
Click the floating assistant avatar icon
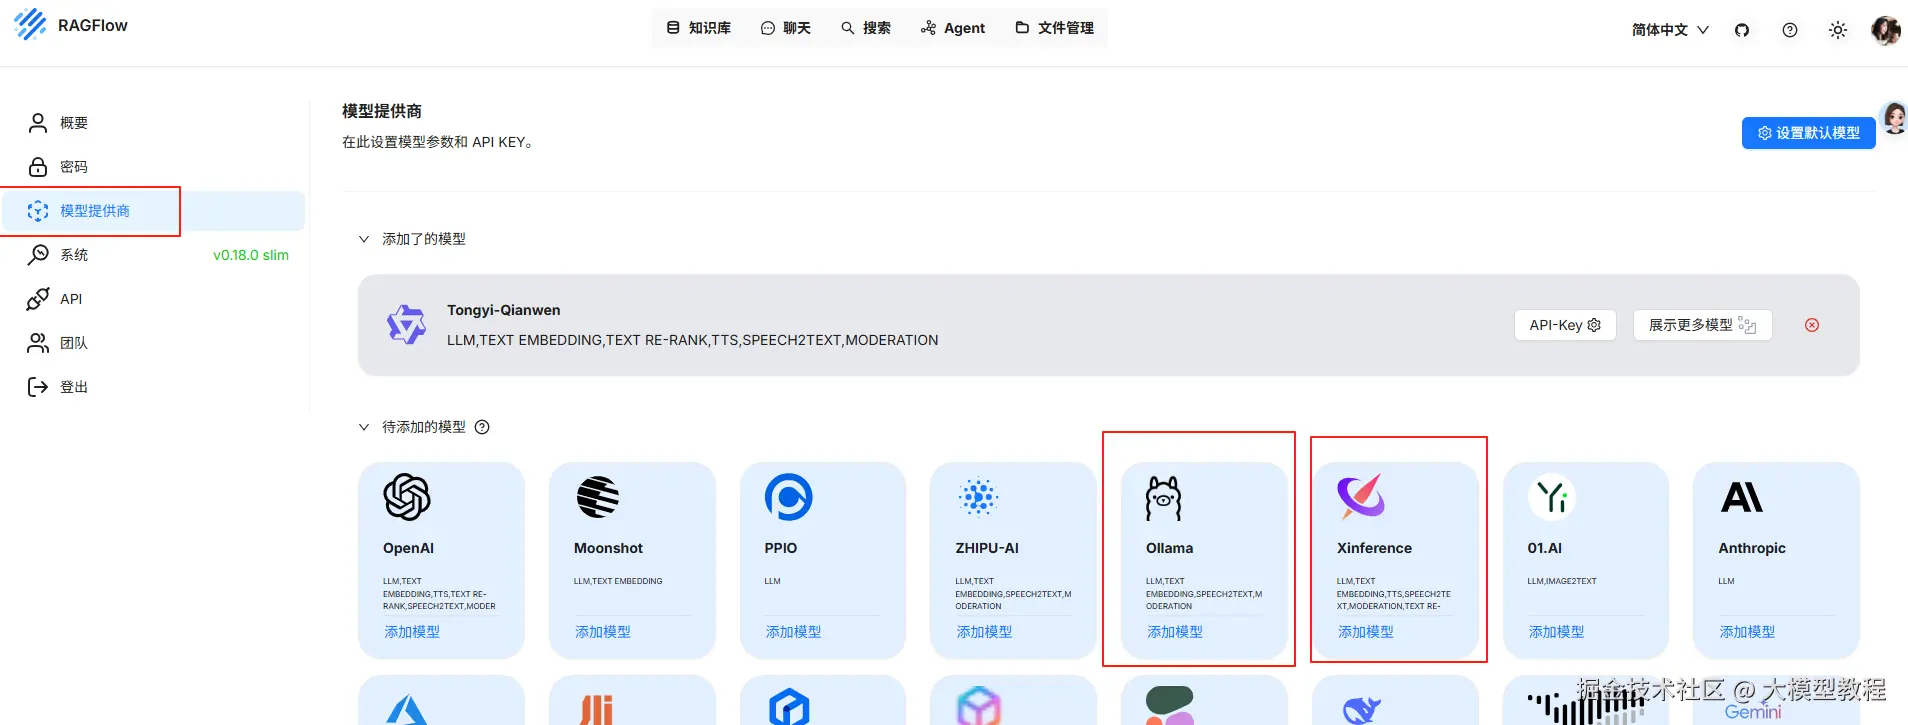click(1894, 118)
